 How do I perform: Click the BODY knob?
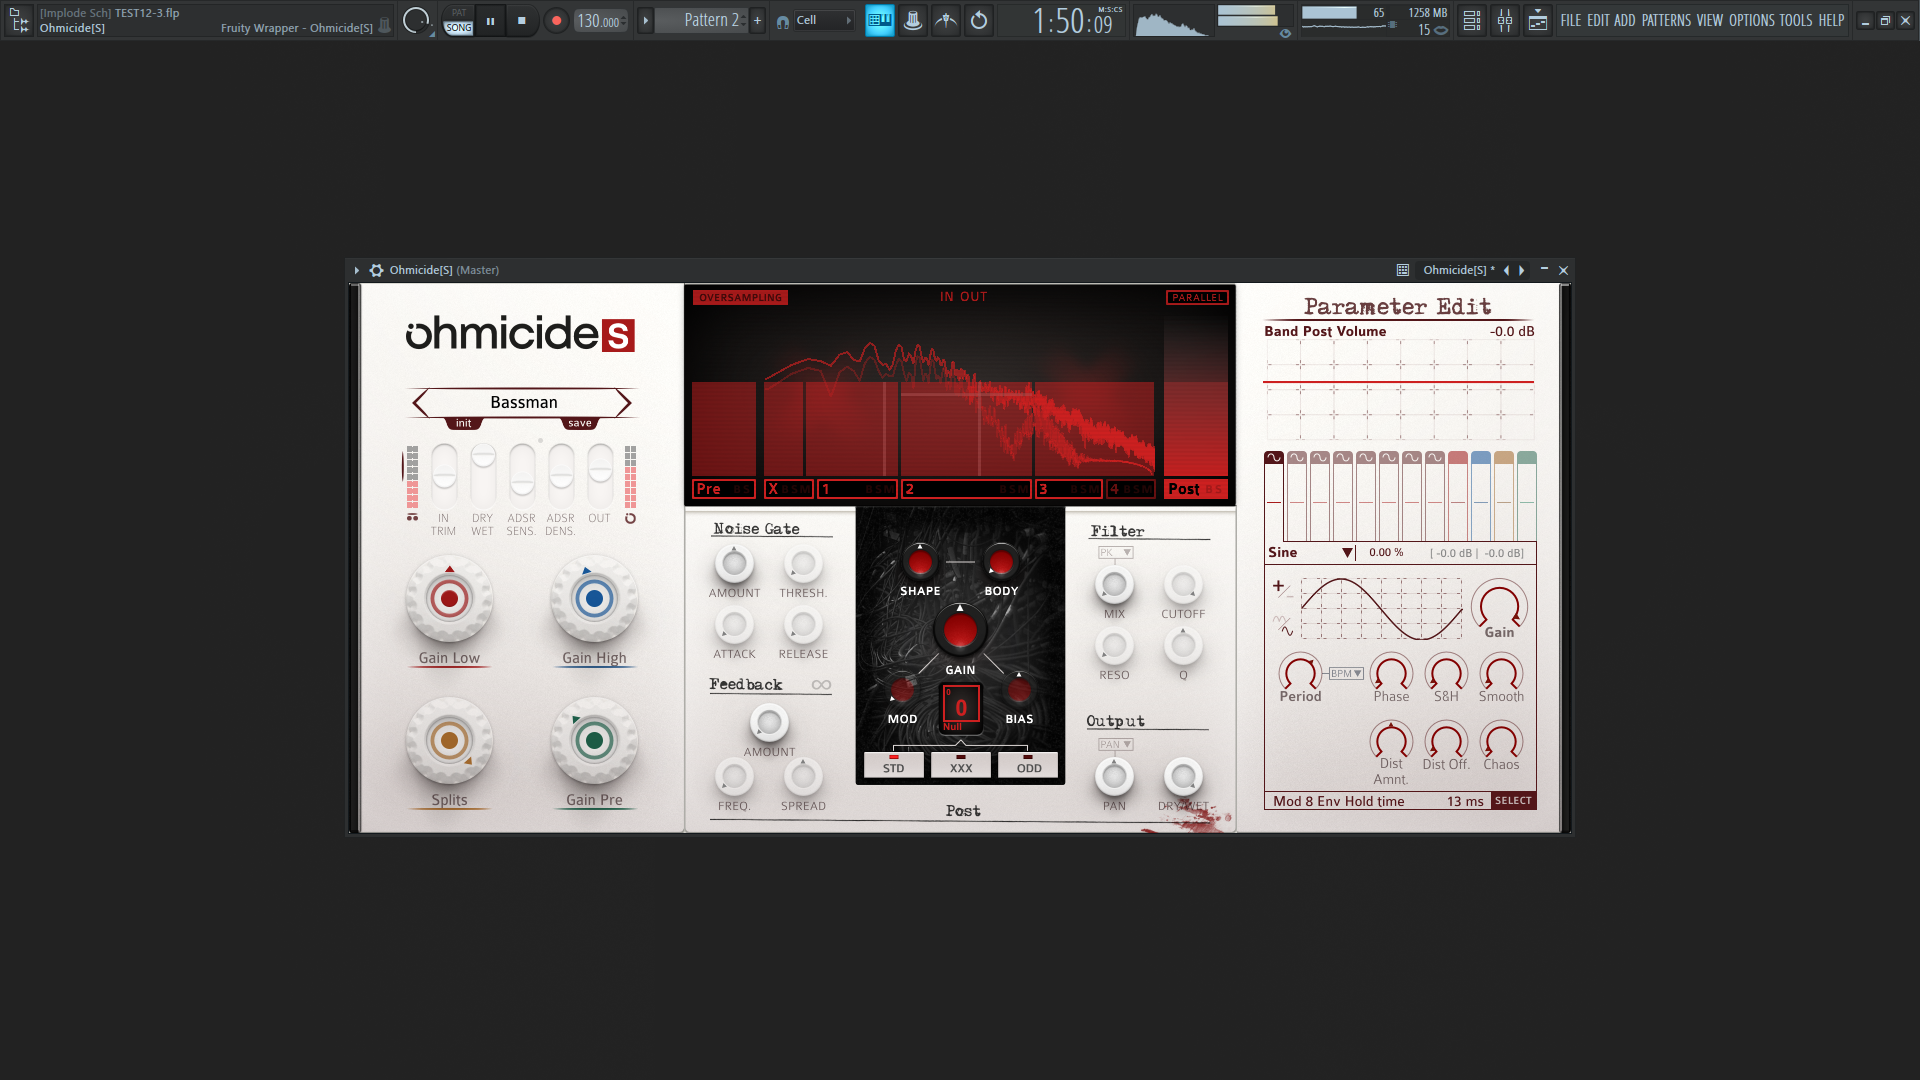coord(1001,562)
